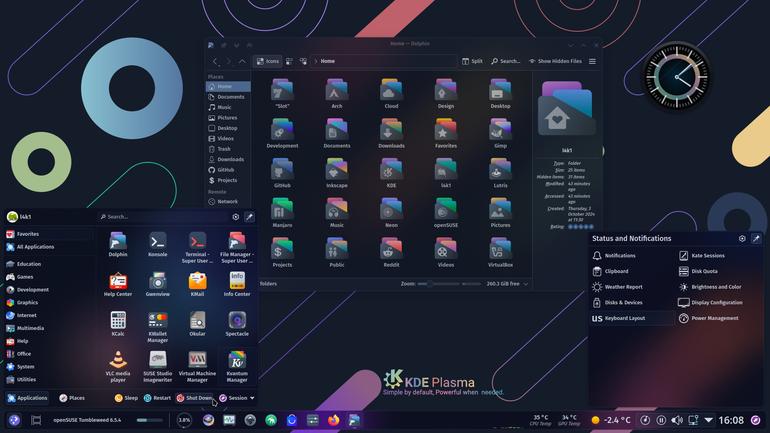Open File Manager - Super User mode

(237, 247)
